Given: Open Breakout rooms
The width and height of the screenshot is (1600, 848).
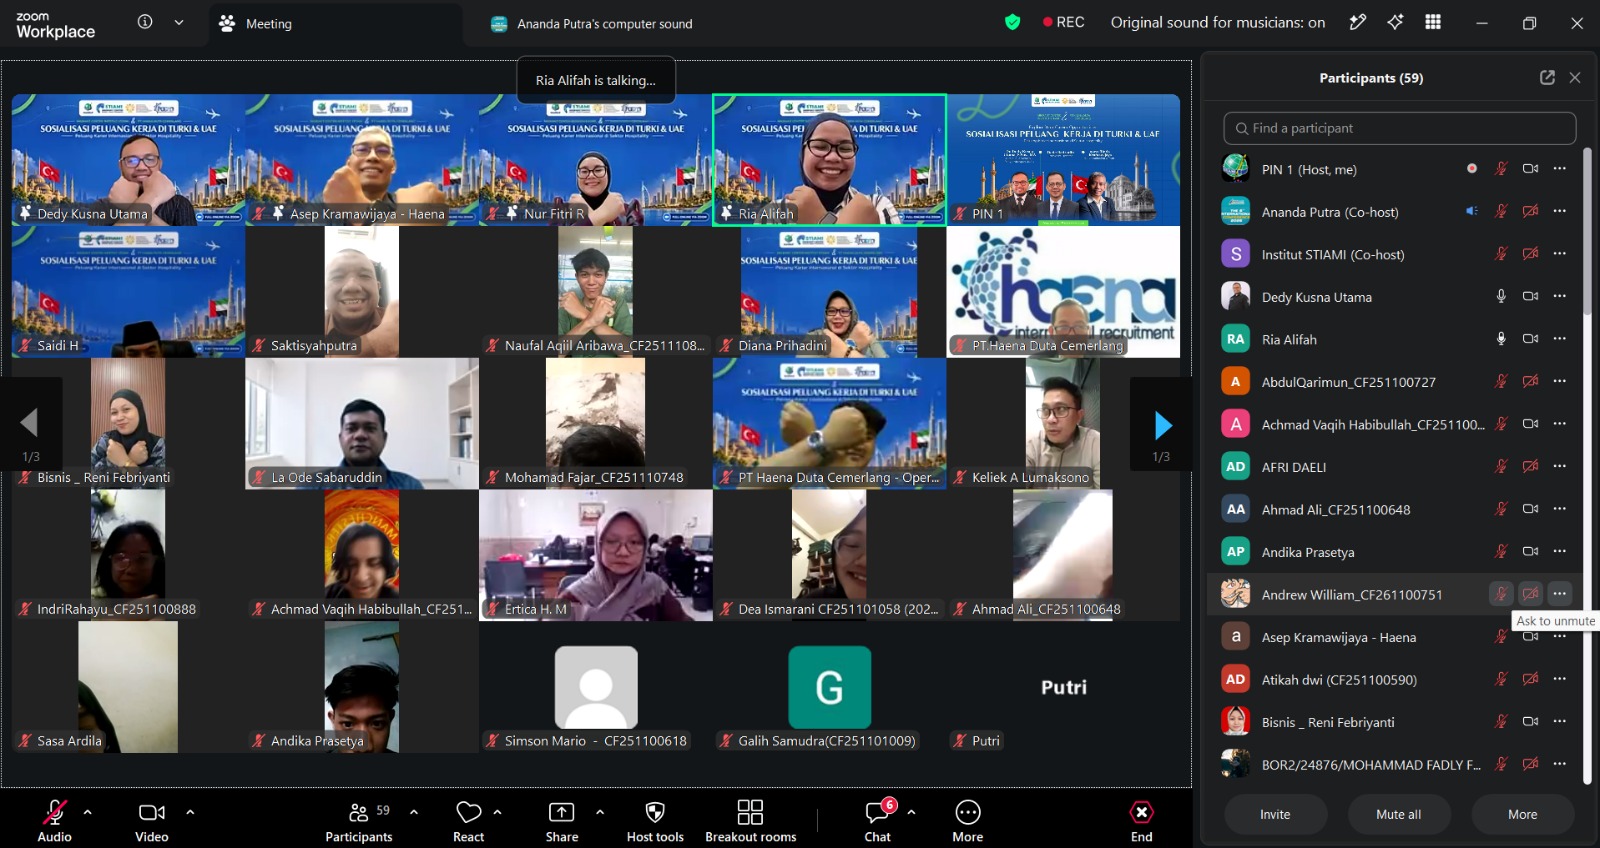Looking at the screenshot, I should (x=750, y=821).
